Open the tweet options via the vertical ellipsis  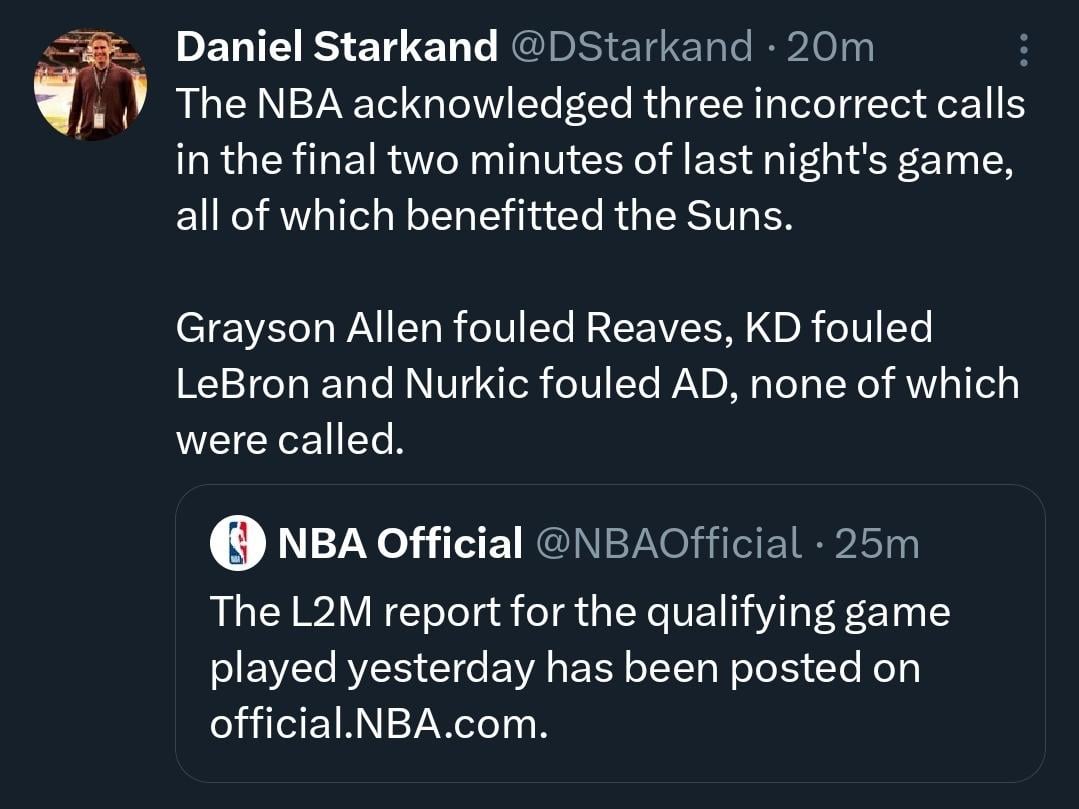[x=1020, y=50]
